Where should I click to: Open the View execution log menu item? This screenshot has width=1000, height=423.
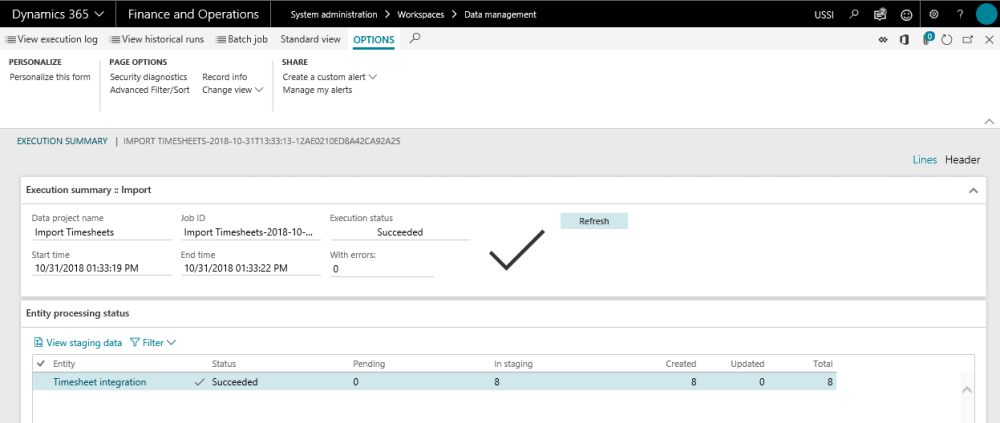(51, 40)
